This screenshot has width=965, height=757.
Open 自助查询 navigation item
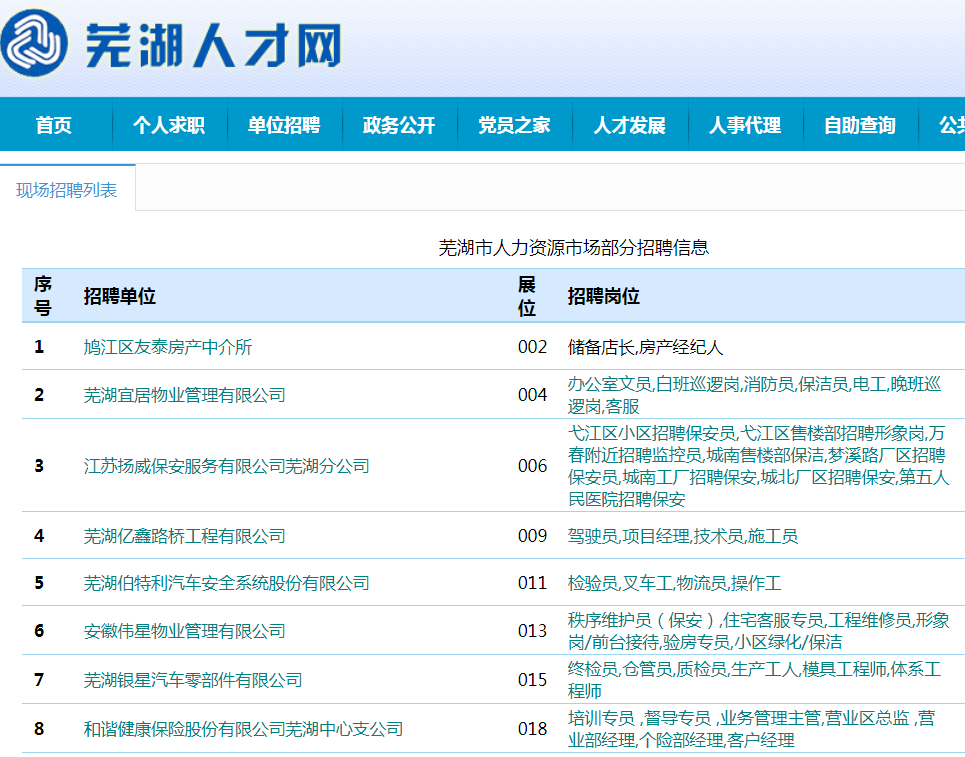click(x=859, y=125)
